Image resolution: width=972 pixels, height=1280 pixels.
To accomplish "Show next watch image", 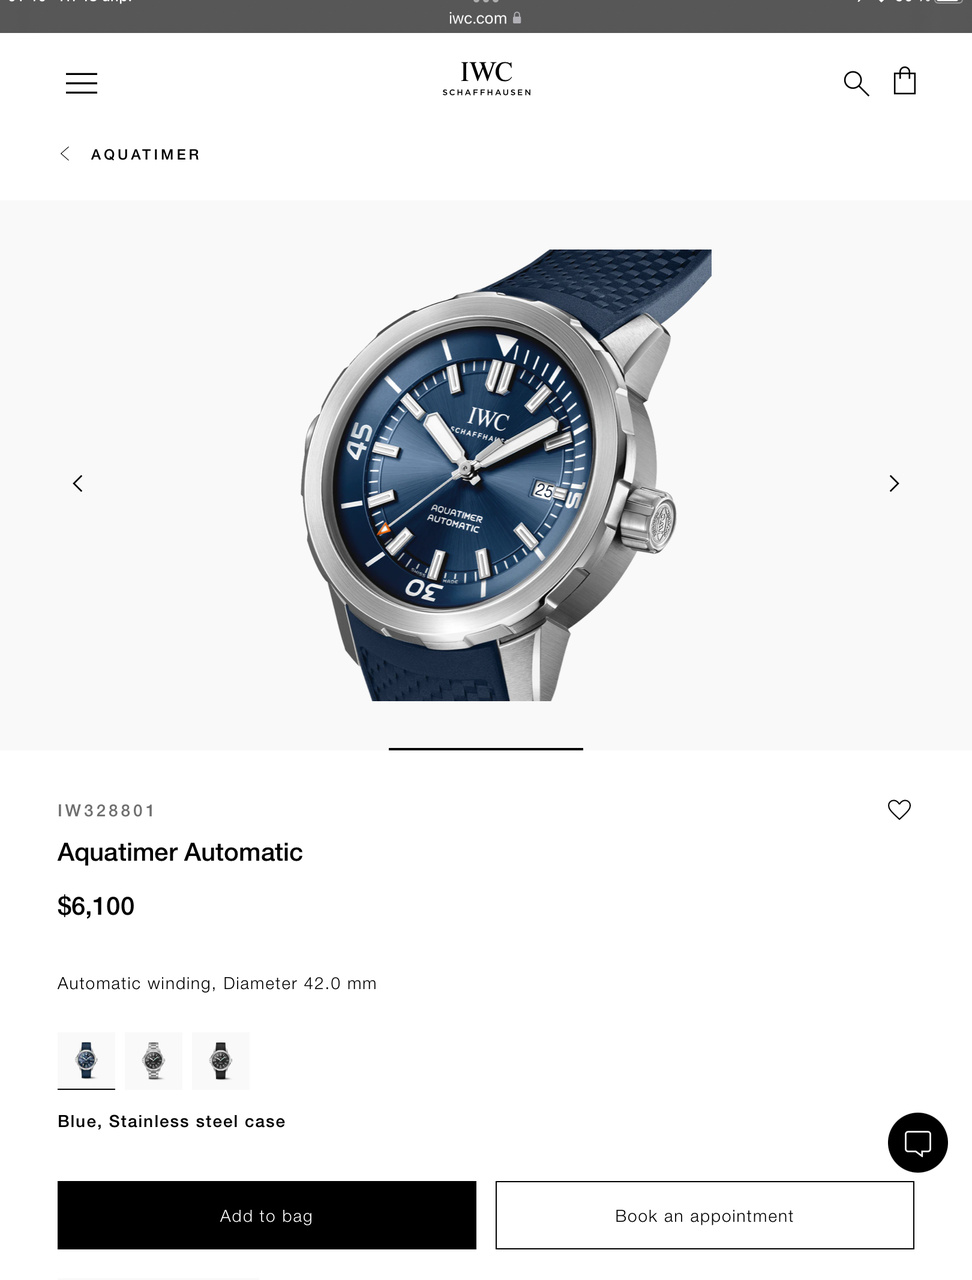I will [894, 484].
